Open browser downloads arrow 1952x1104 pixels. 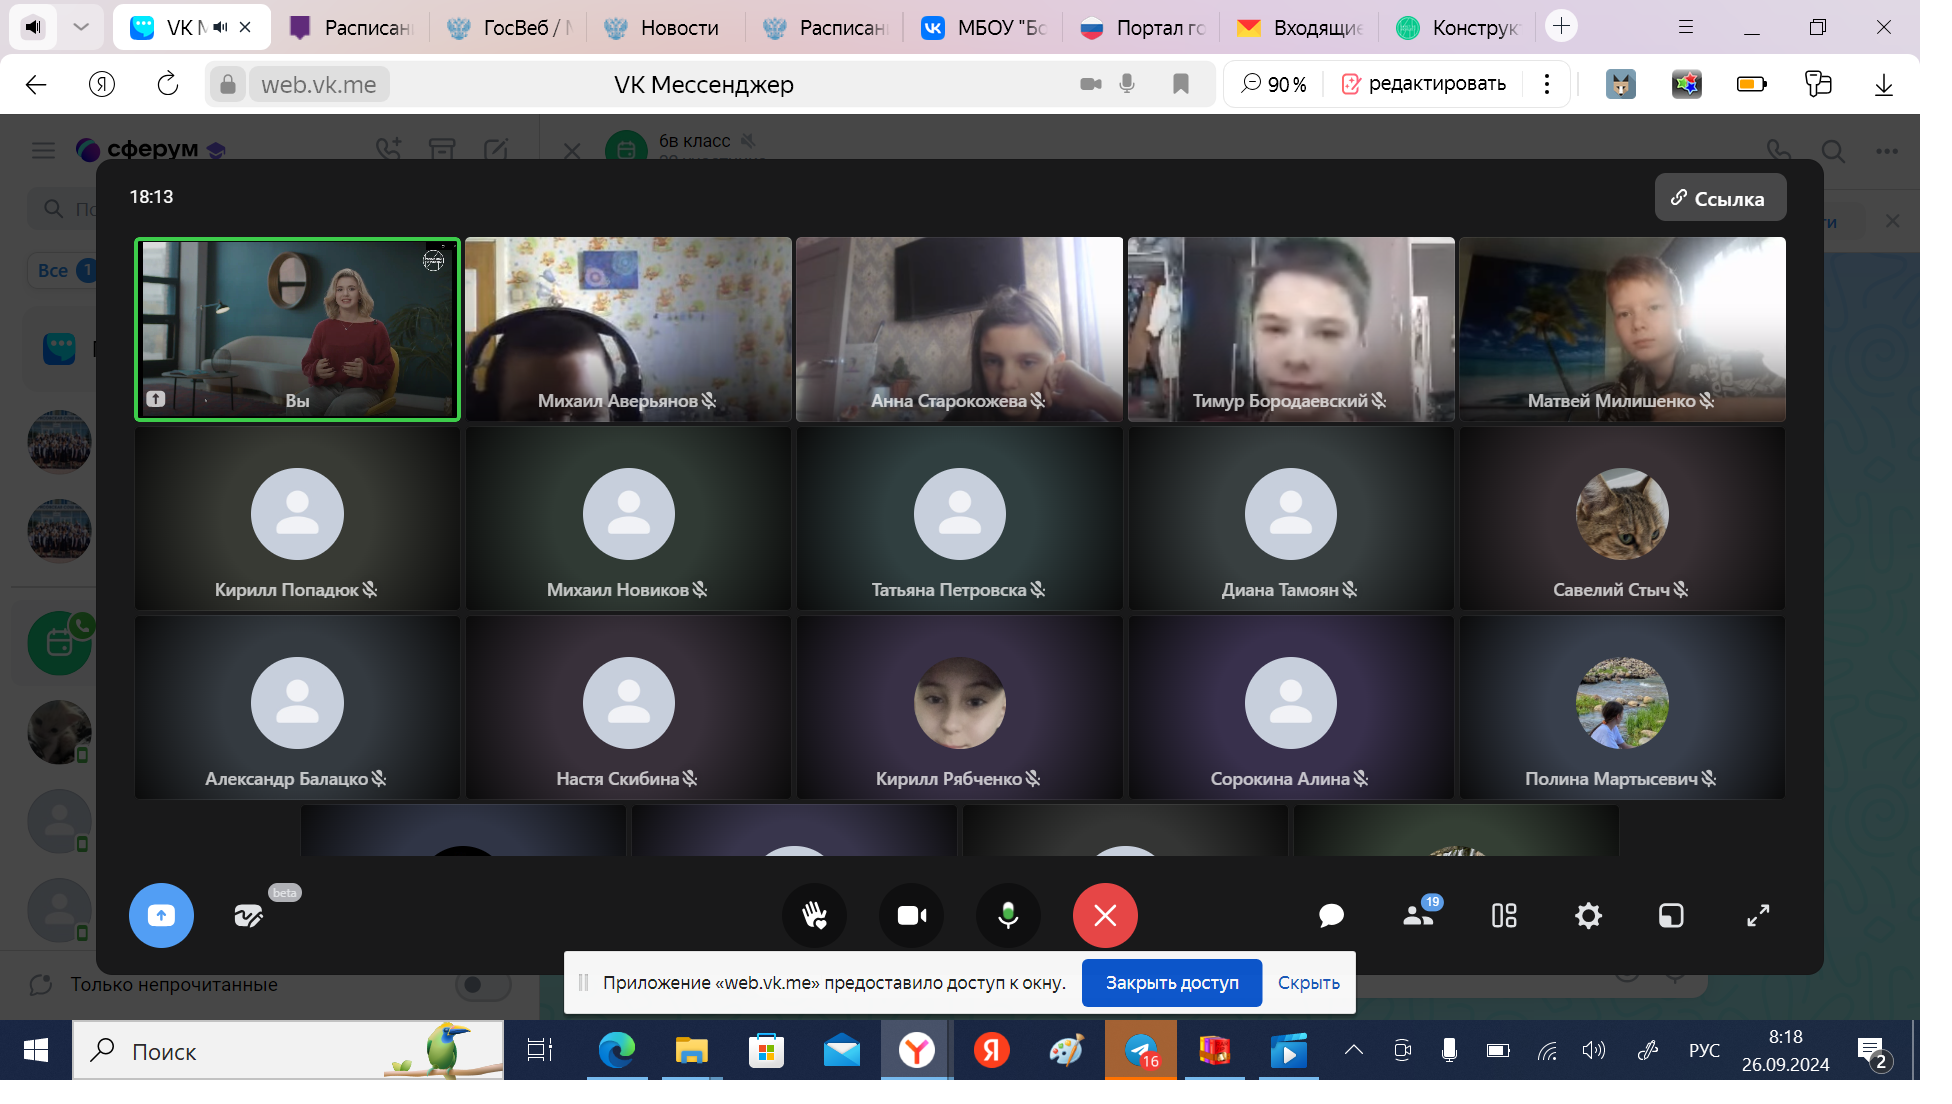click(1884, 85)
